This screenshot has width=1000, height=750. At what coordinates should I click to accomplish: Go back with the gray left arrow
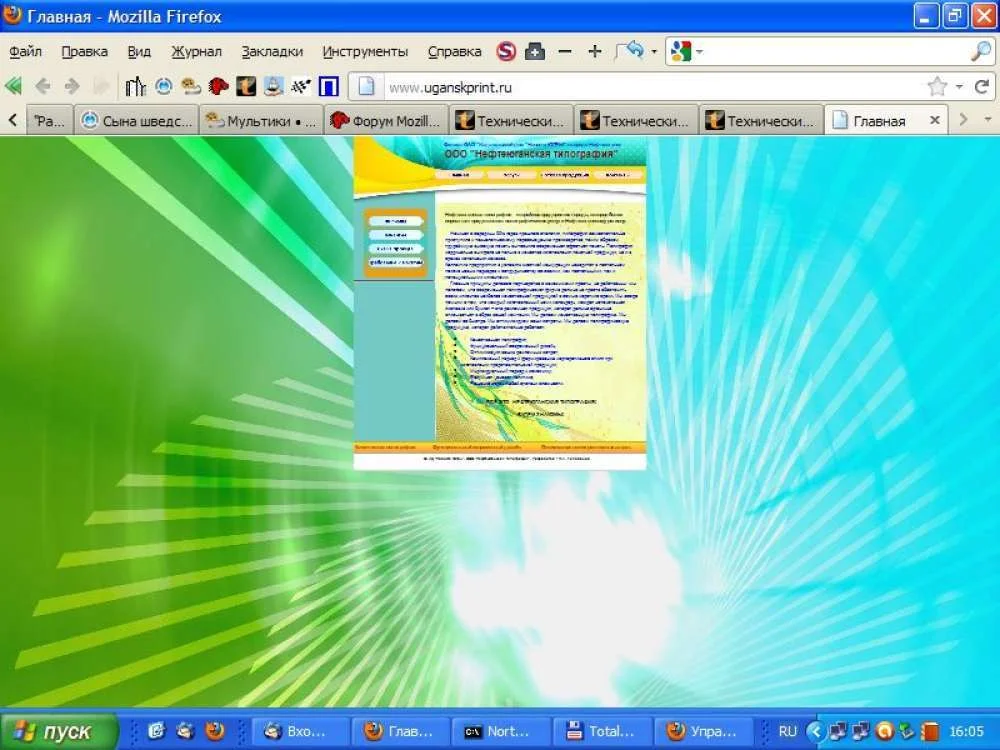coord(43,86)
